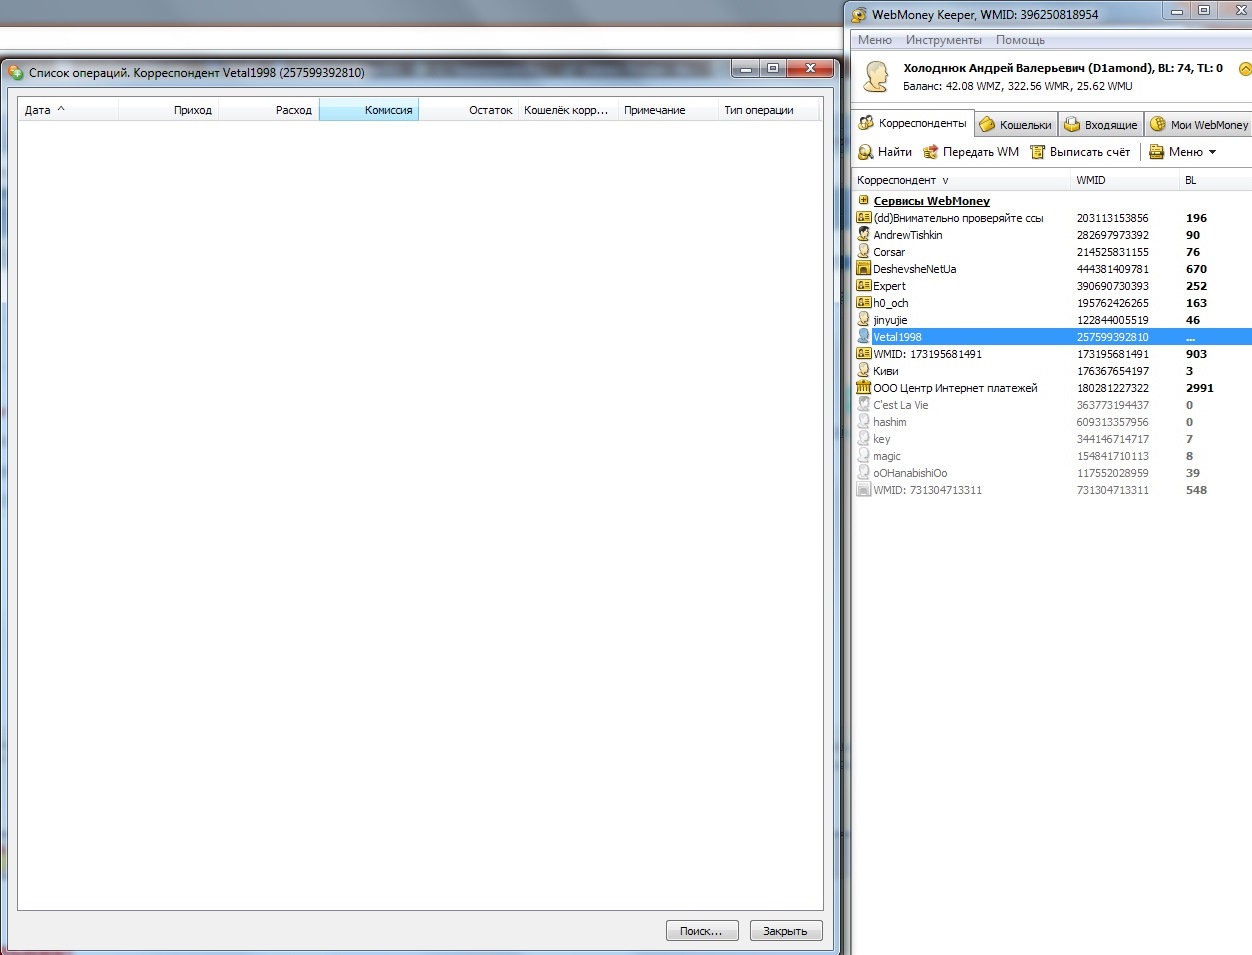This screenshot has height=955, width=1252.
Task: Sort the correspondent list by BL header
Action: [x=1215, y=180]
